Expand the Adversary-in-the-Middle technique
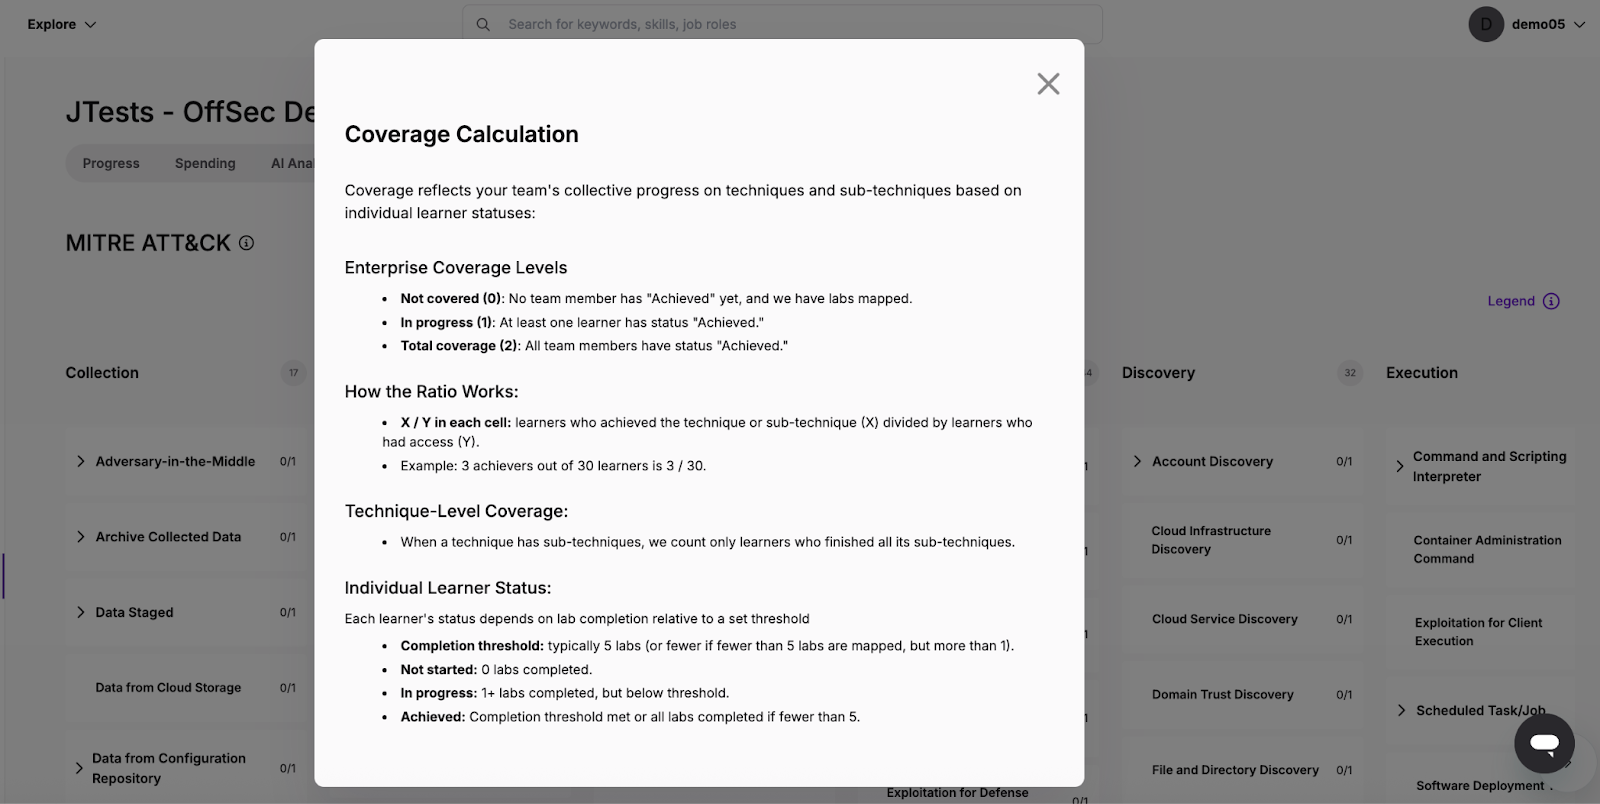 81,461
